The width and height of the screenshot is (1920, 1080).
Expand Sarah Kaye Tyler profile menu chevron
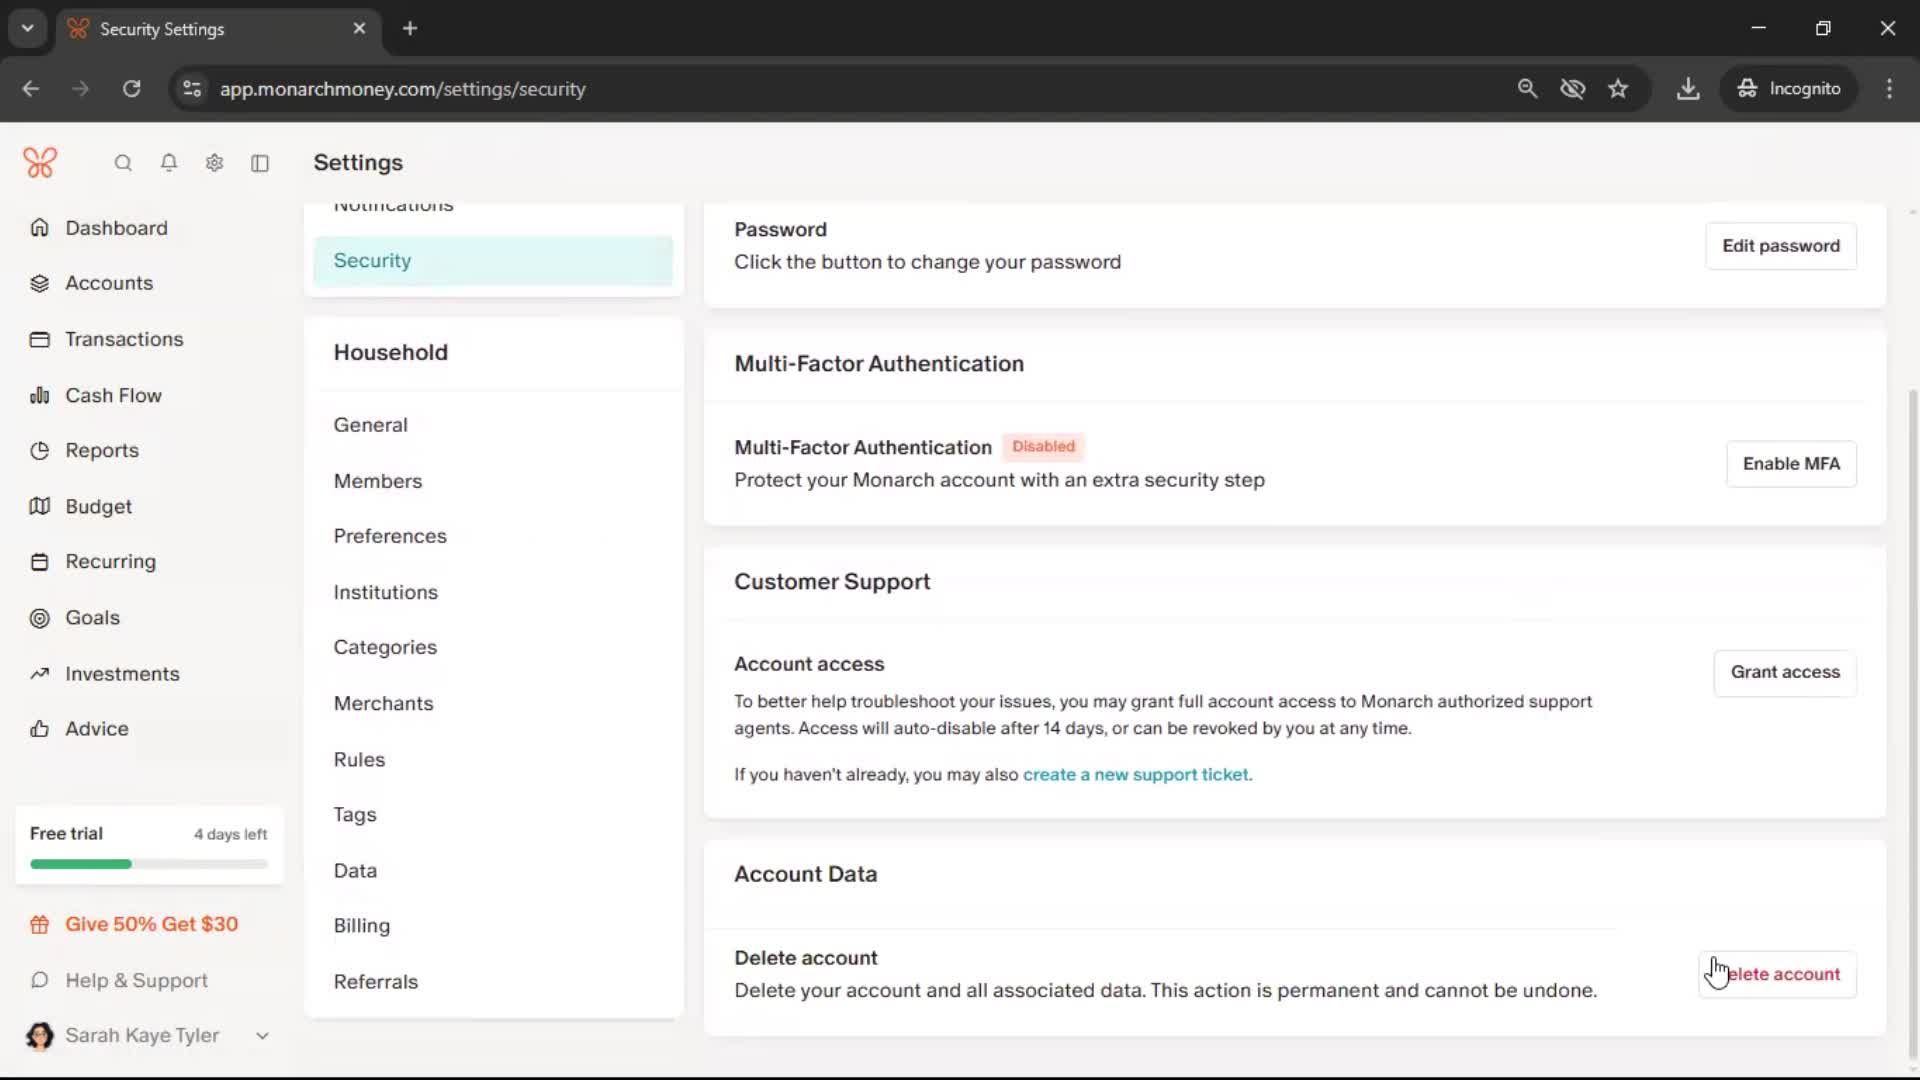[262, 1036]
